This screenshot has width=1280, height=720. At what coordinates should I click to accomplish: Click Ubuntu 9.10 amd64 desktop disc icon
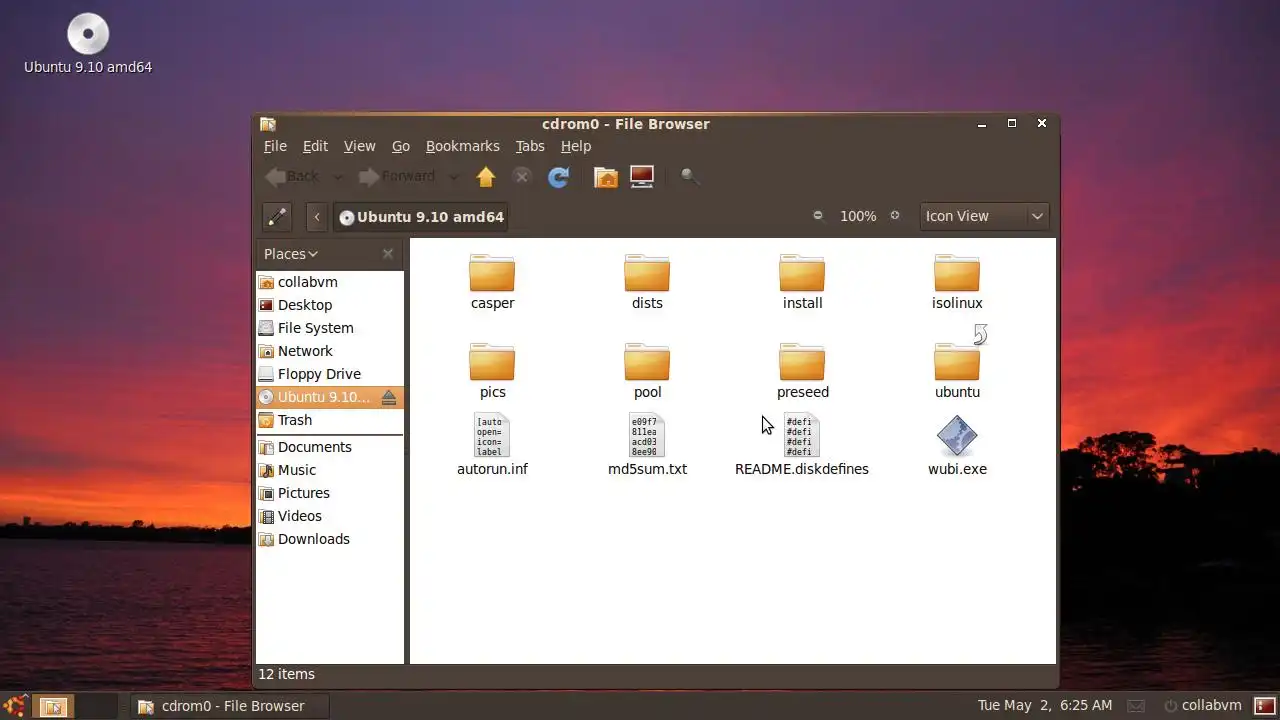coord(88,44)
